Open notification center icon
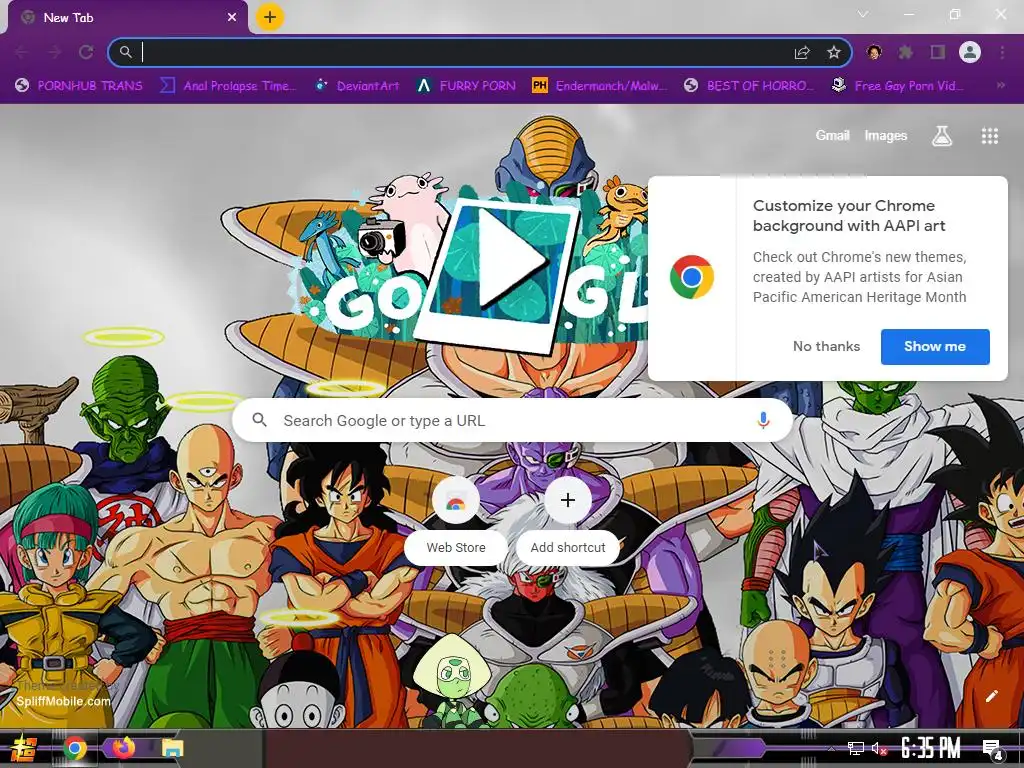Screen dimensions: 1024x768 (993, 749)
